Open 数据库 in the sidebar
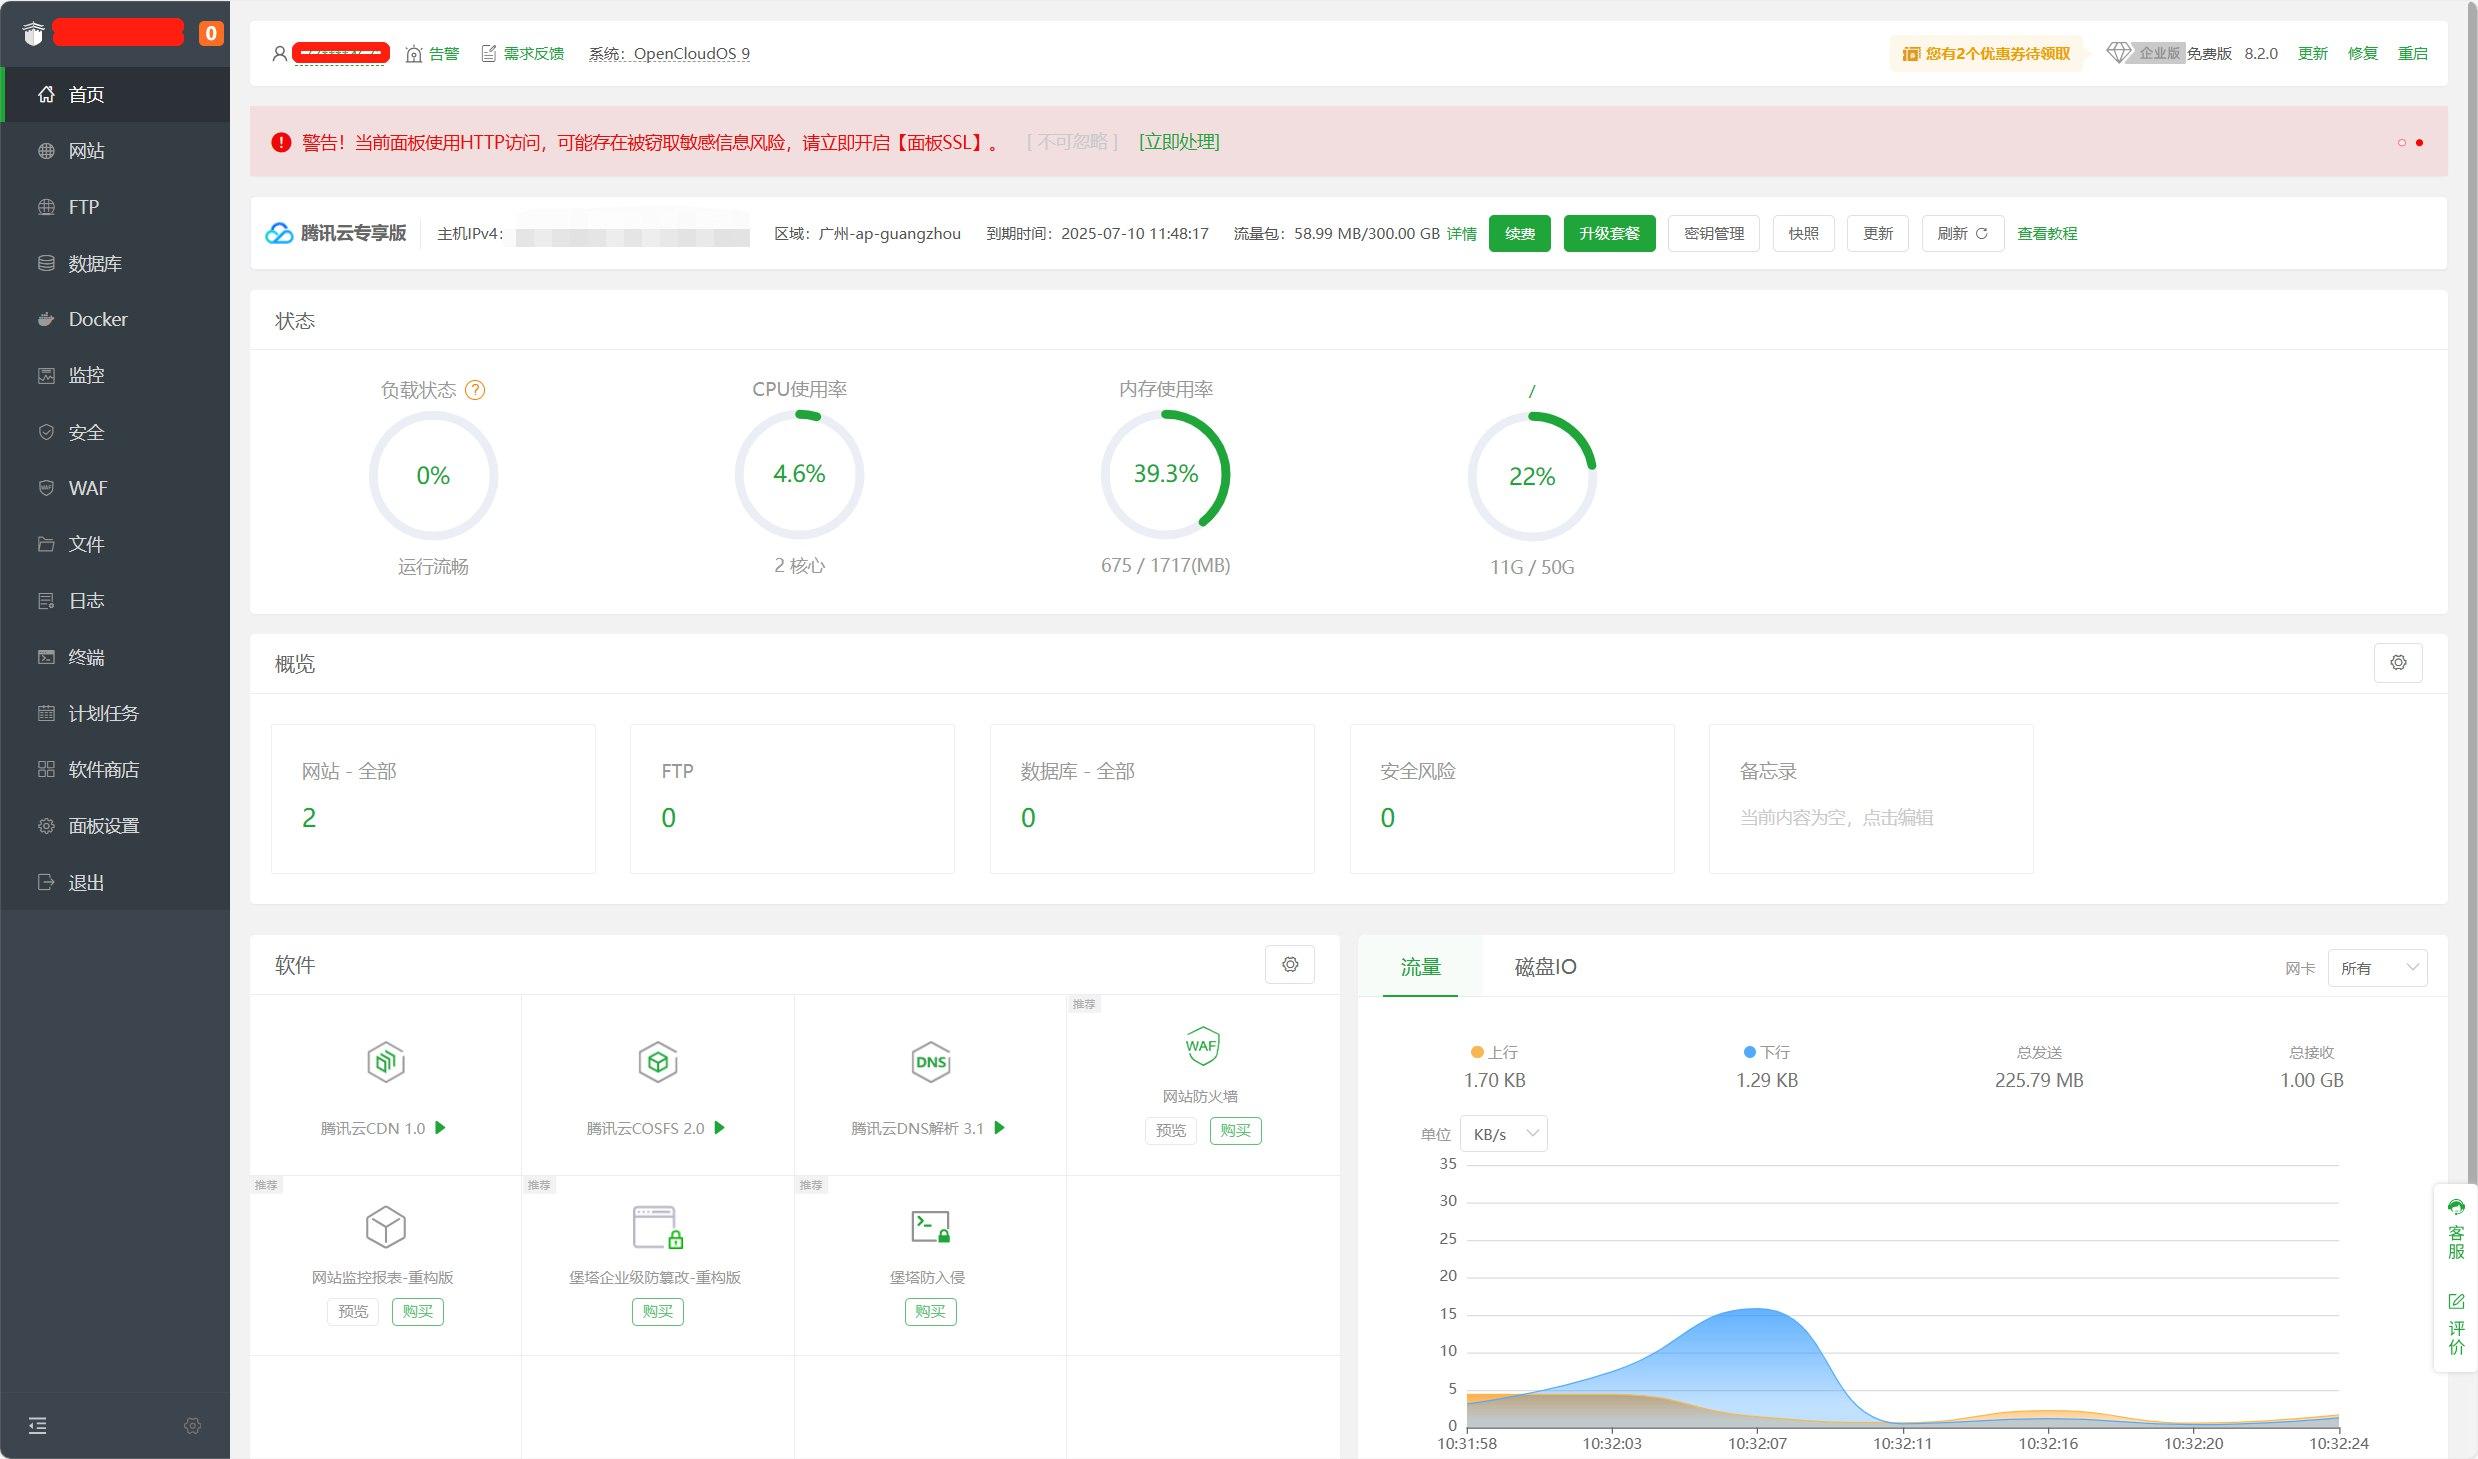 point(116,263)
